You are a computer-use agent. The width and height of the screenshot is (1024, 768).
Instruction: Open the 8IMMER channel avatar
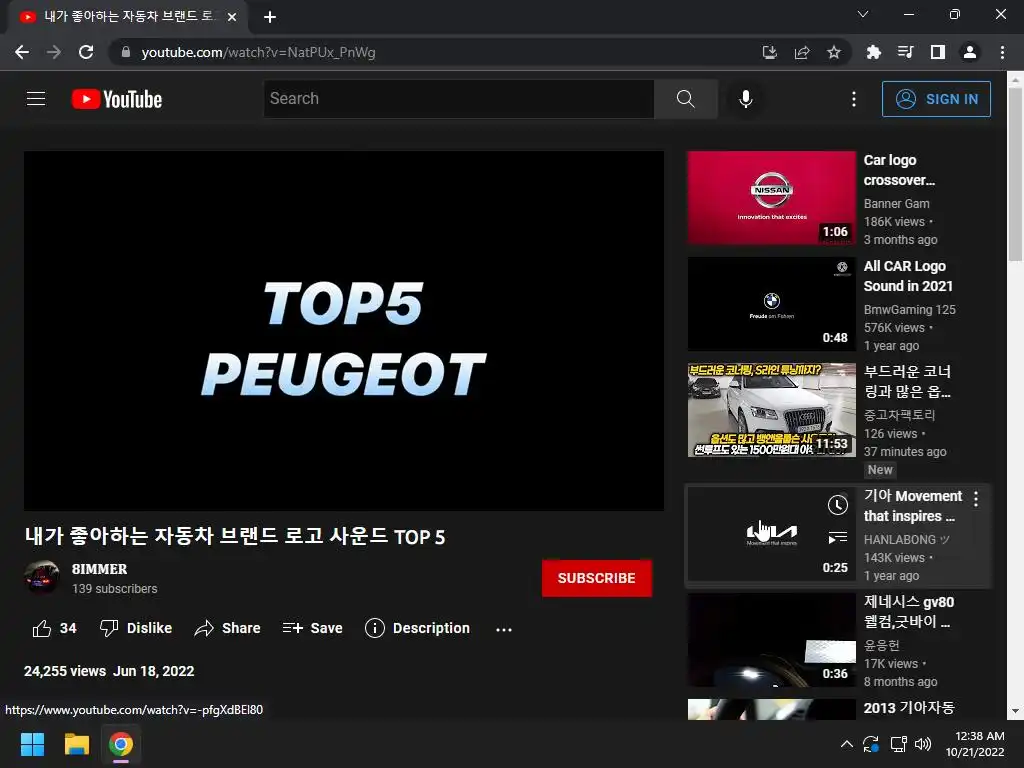41,577
